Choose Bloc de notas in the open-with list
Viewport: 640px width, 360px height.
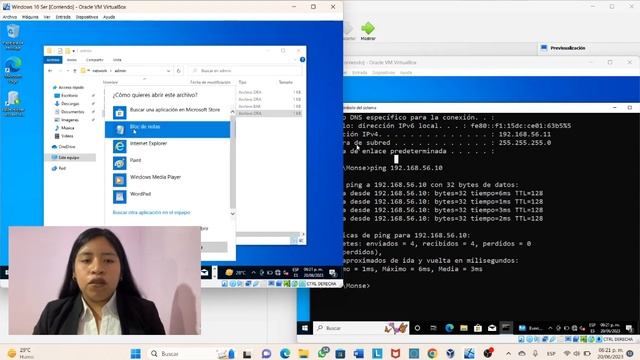(x=167, y=129)
